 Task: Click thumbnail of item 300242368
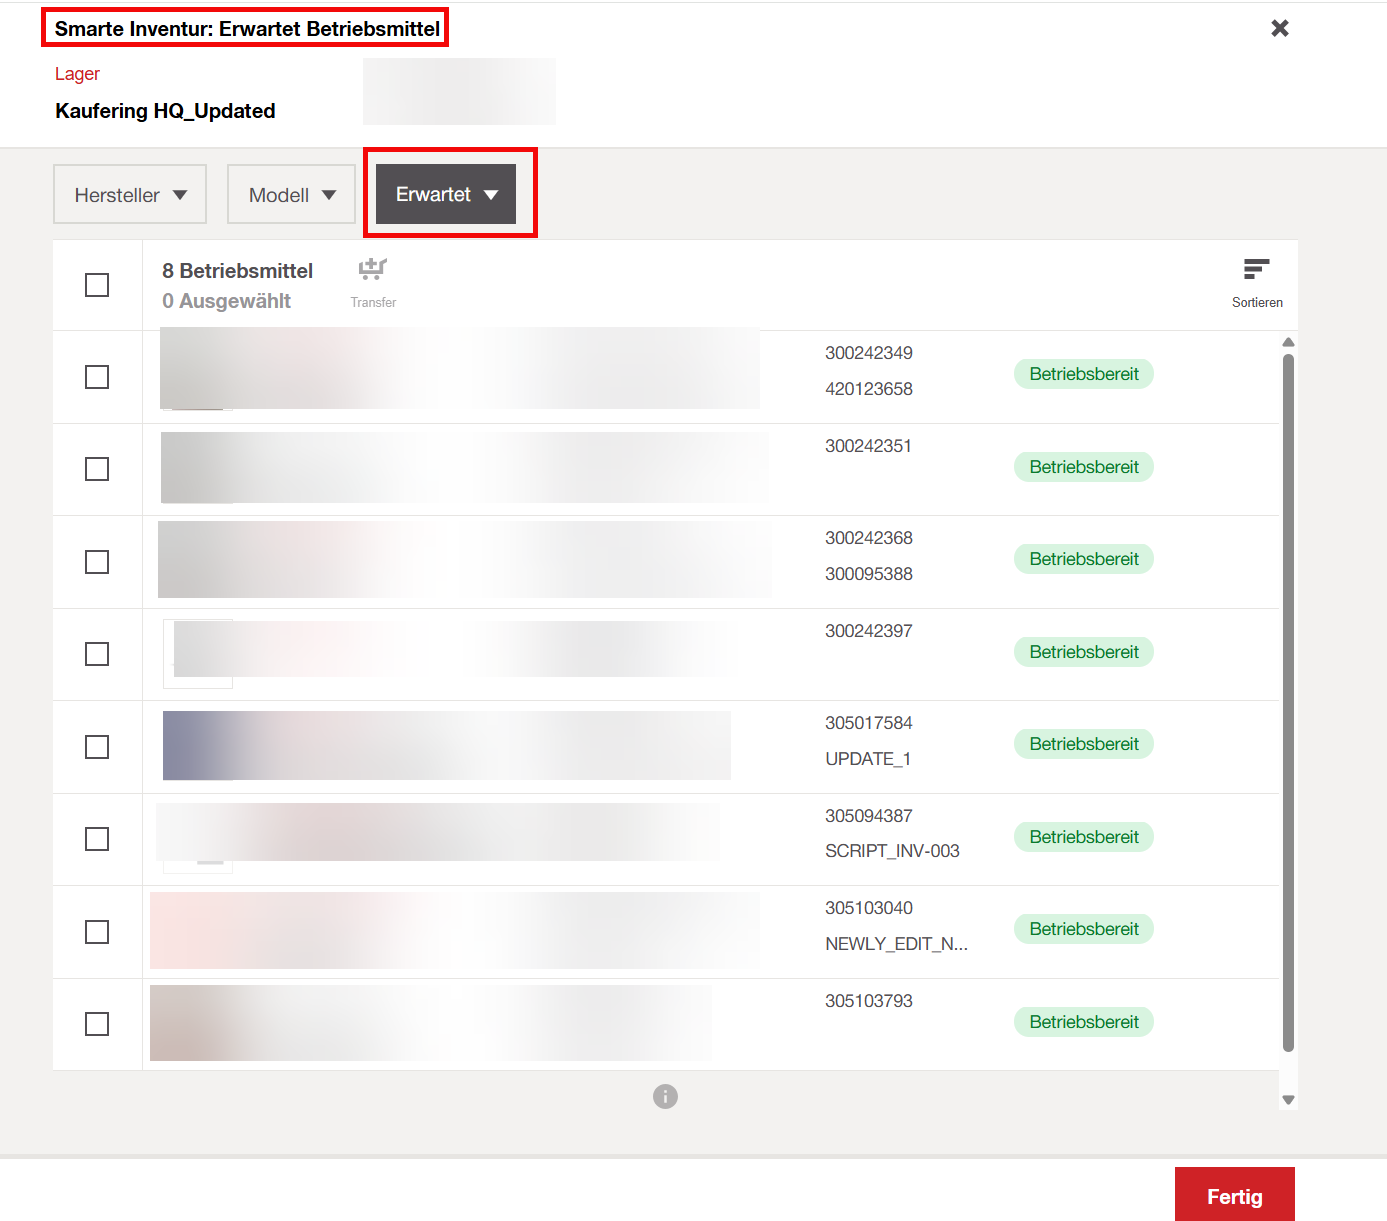(198, 561)
